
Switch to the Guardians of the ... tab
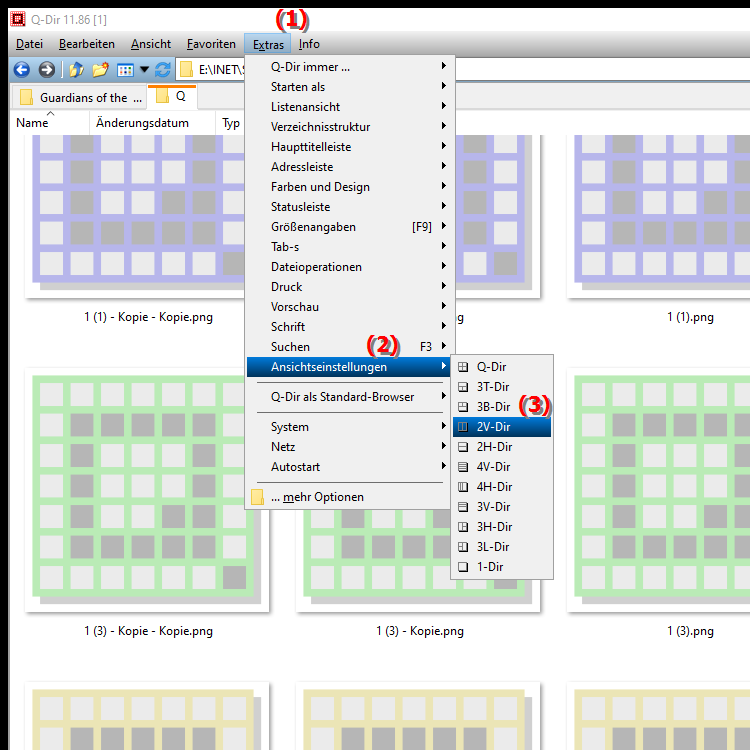(x=79, y=98)
